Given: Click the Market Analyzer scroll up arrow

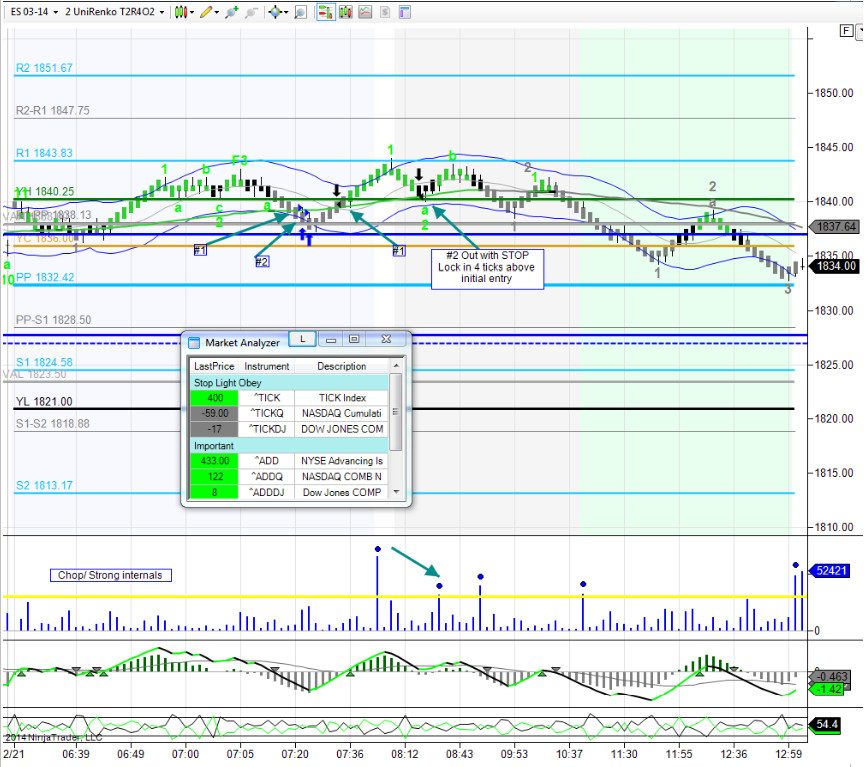Looking at the screenshot, I should 395,366.
